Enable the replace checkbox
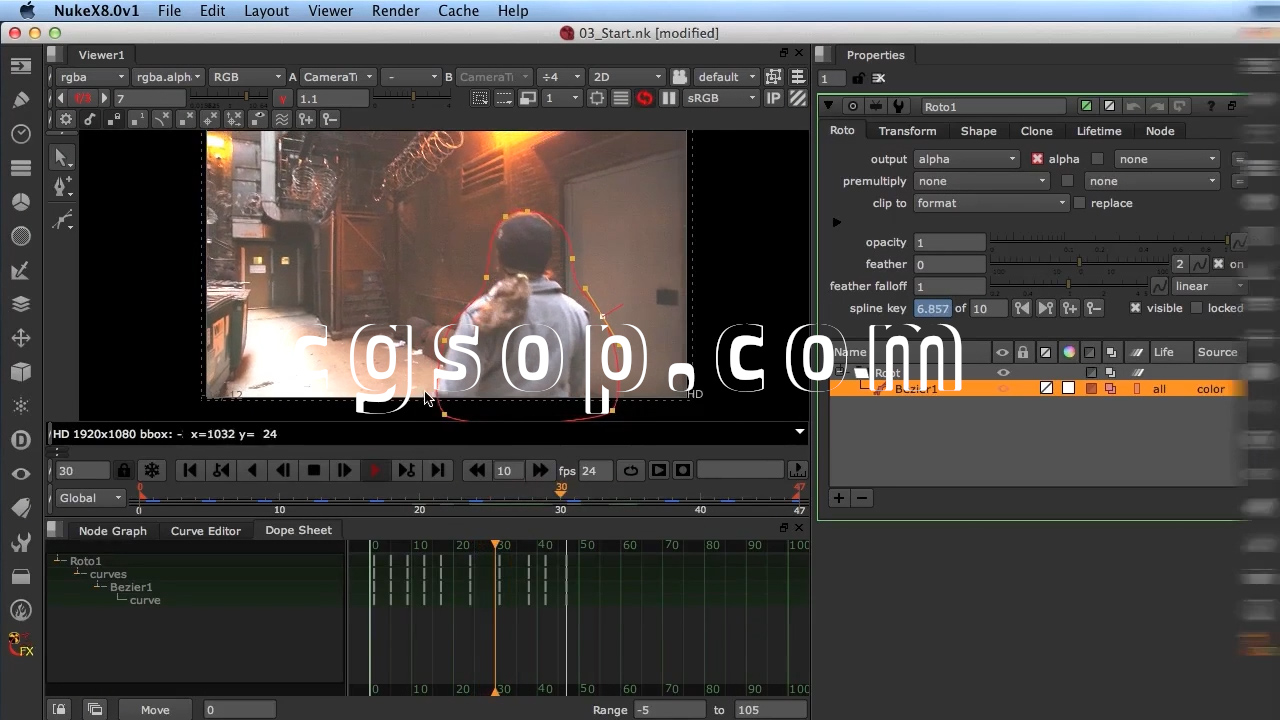 [1079, 203]
